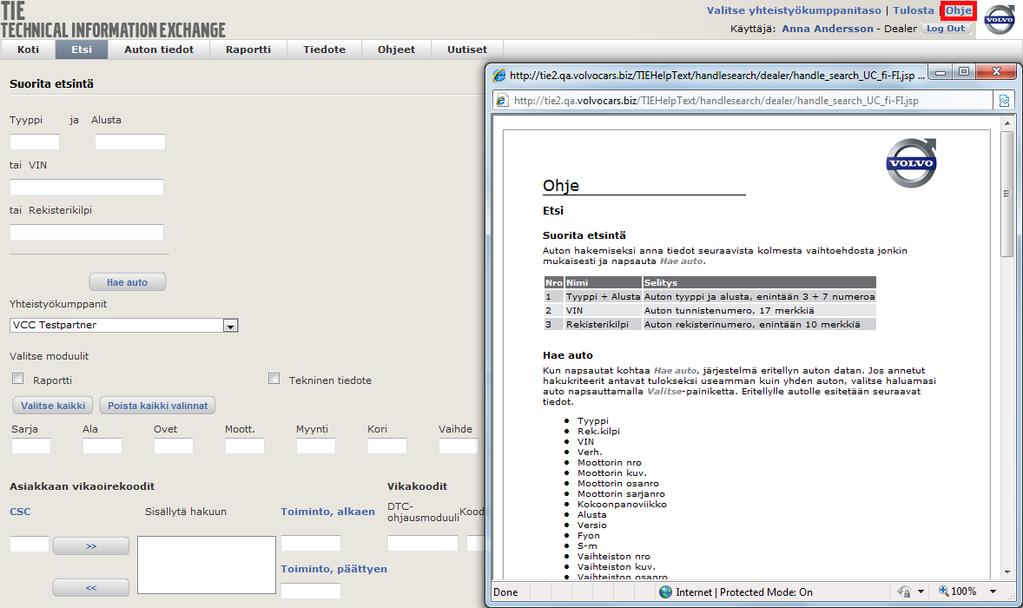The height and width of the screenshot is (608, 1023).
Task: Focus the Moott. input field
Action: pos(245,446)
